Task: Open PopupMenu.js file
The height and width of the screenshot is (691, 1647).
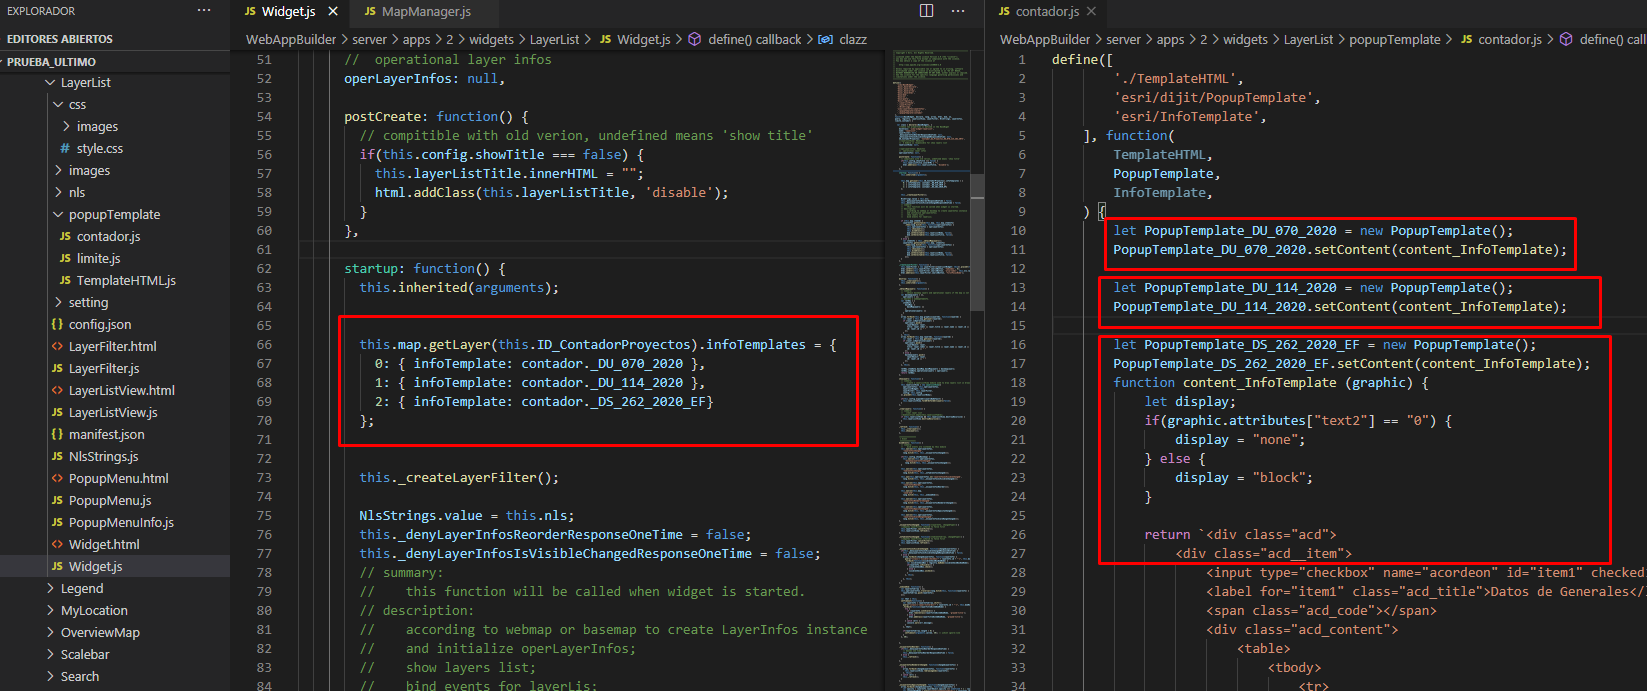Action: pyautogui.click(x=110, y=501)
